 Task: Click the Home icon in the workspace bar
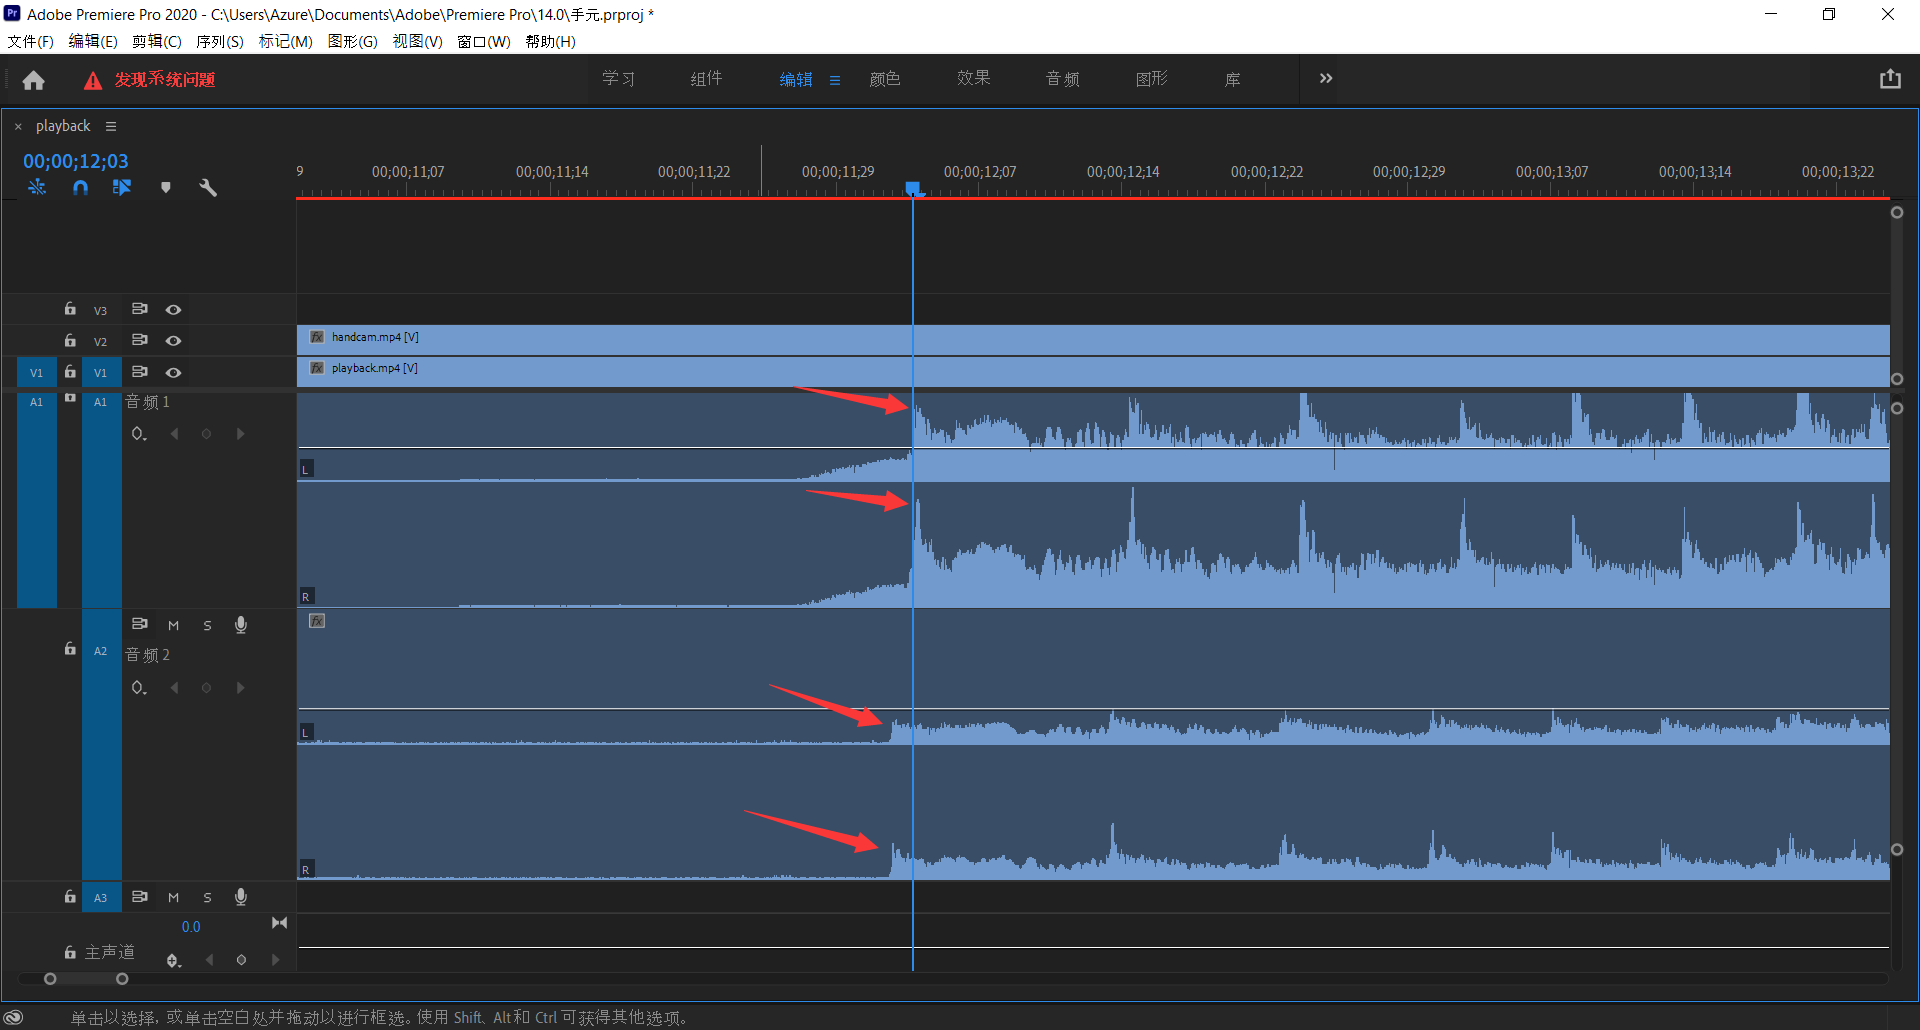point(33,80)
